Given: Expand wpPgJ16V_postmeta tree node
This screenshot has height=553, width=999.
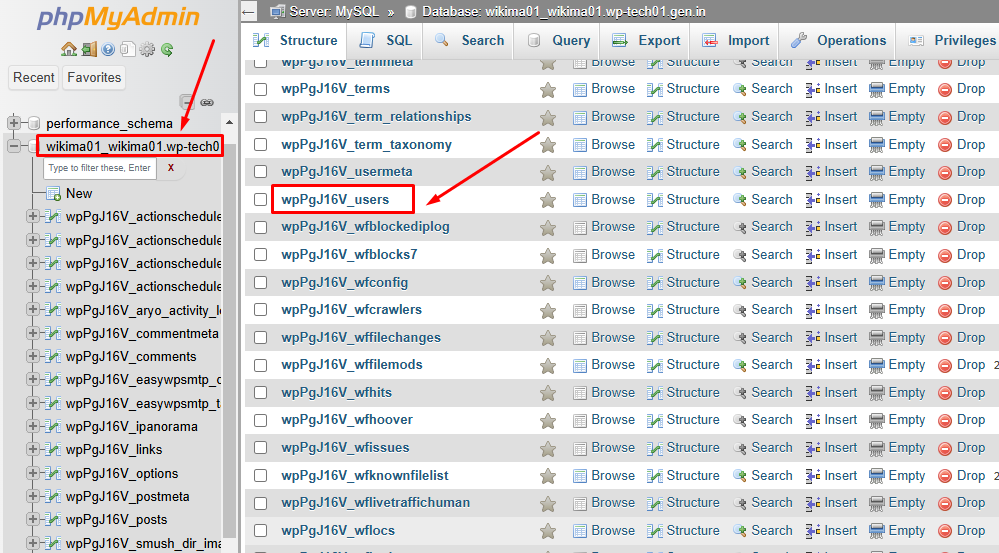Looking at the screenshot, I should (32, 496).
